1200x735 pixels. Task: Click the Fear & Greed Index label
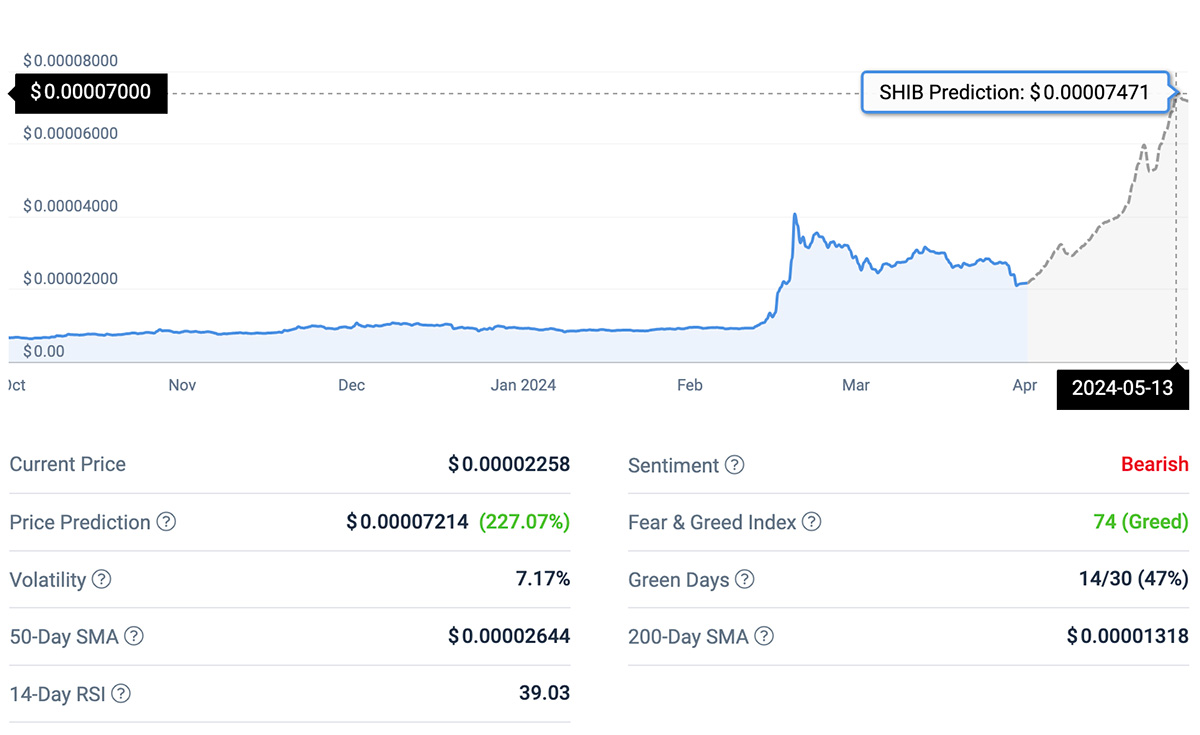click(712, 522)
